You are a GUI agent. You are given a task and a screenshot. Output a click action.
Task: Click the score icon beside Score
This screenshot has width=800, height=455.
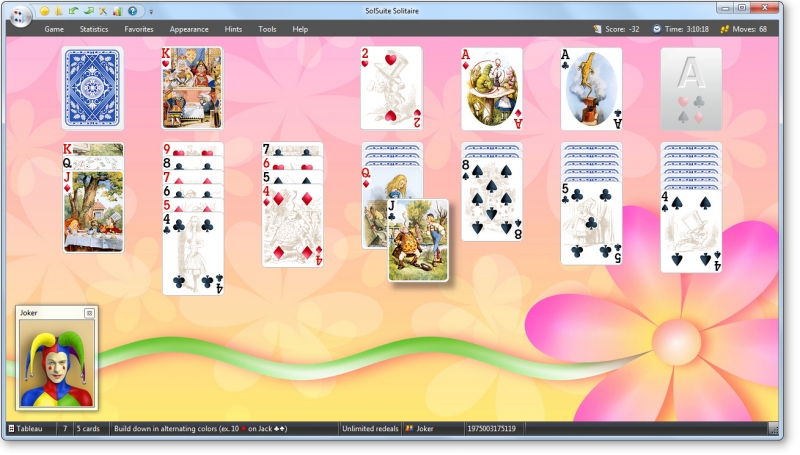tap(597, 29)
